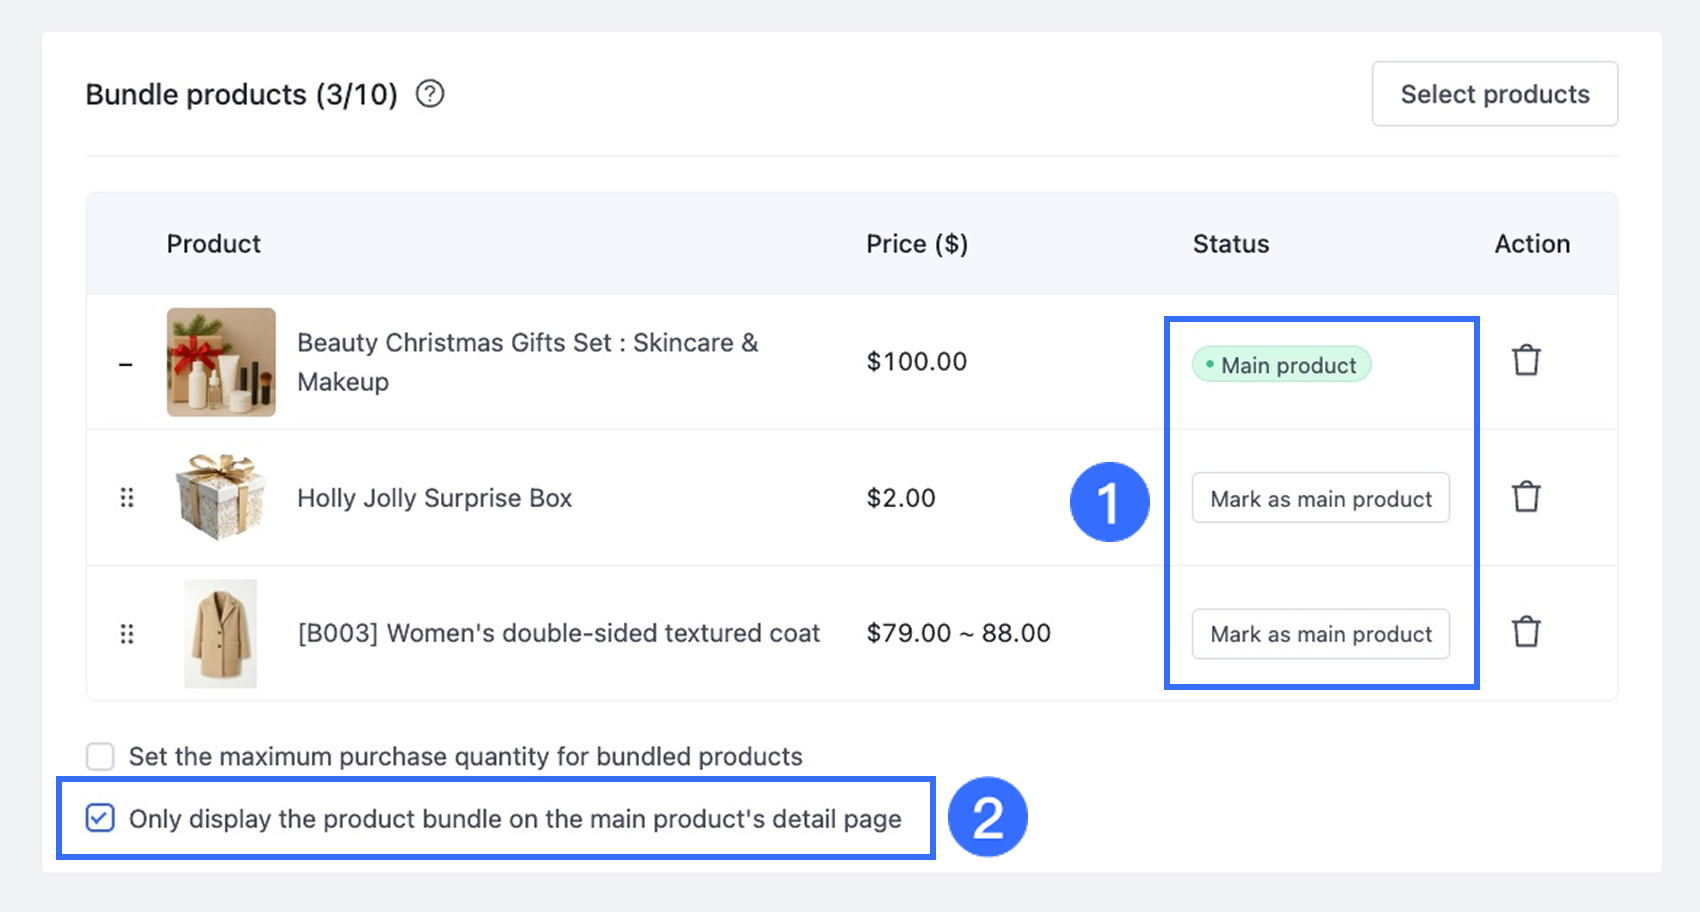
Task: Mark Women's textured coat as main product
Action: click(x=1320, y=634)
